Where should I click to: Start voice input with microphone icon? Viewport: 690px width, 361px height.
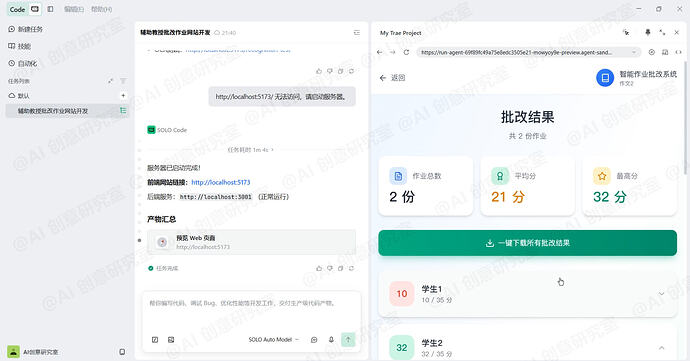click(x=331, y=340)
